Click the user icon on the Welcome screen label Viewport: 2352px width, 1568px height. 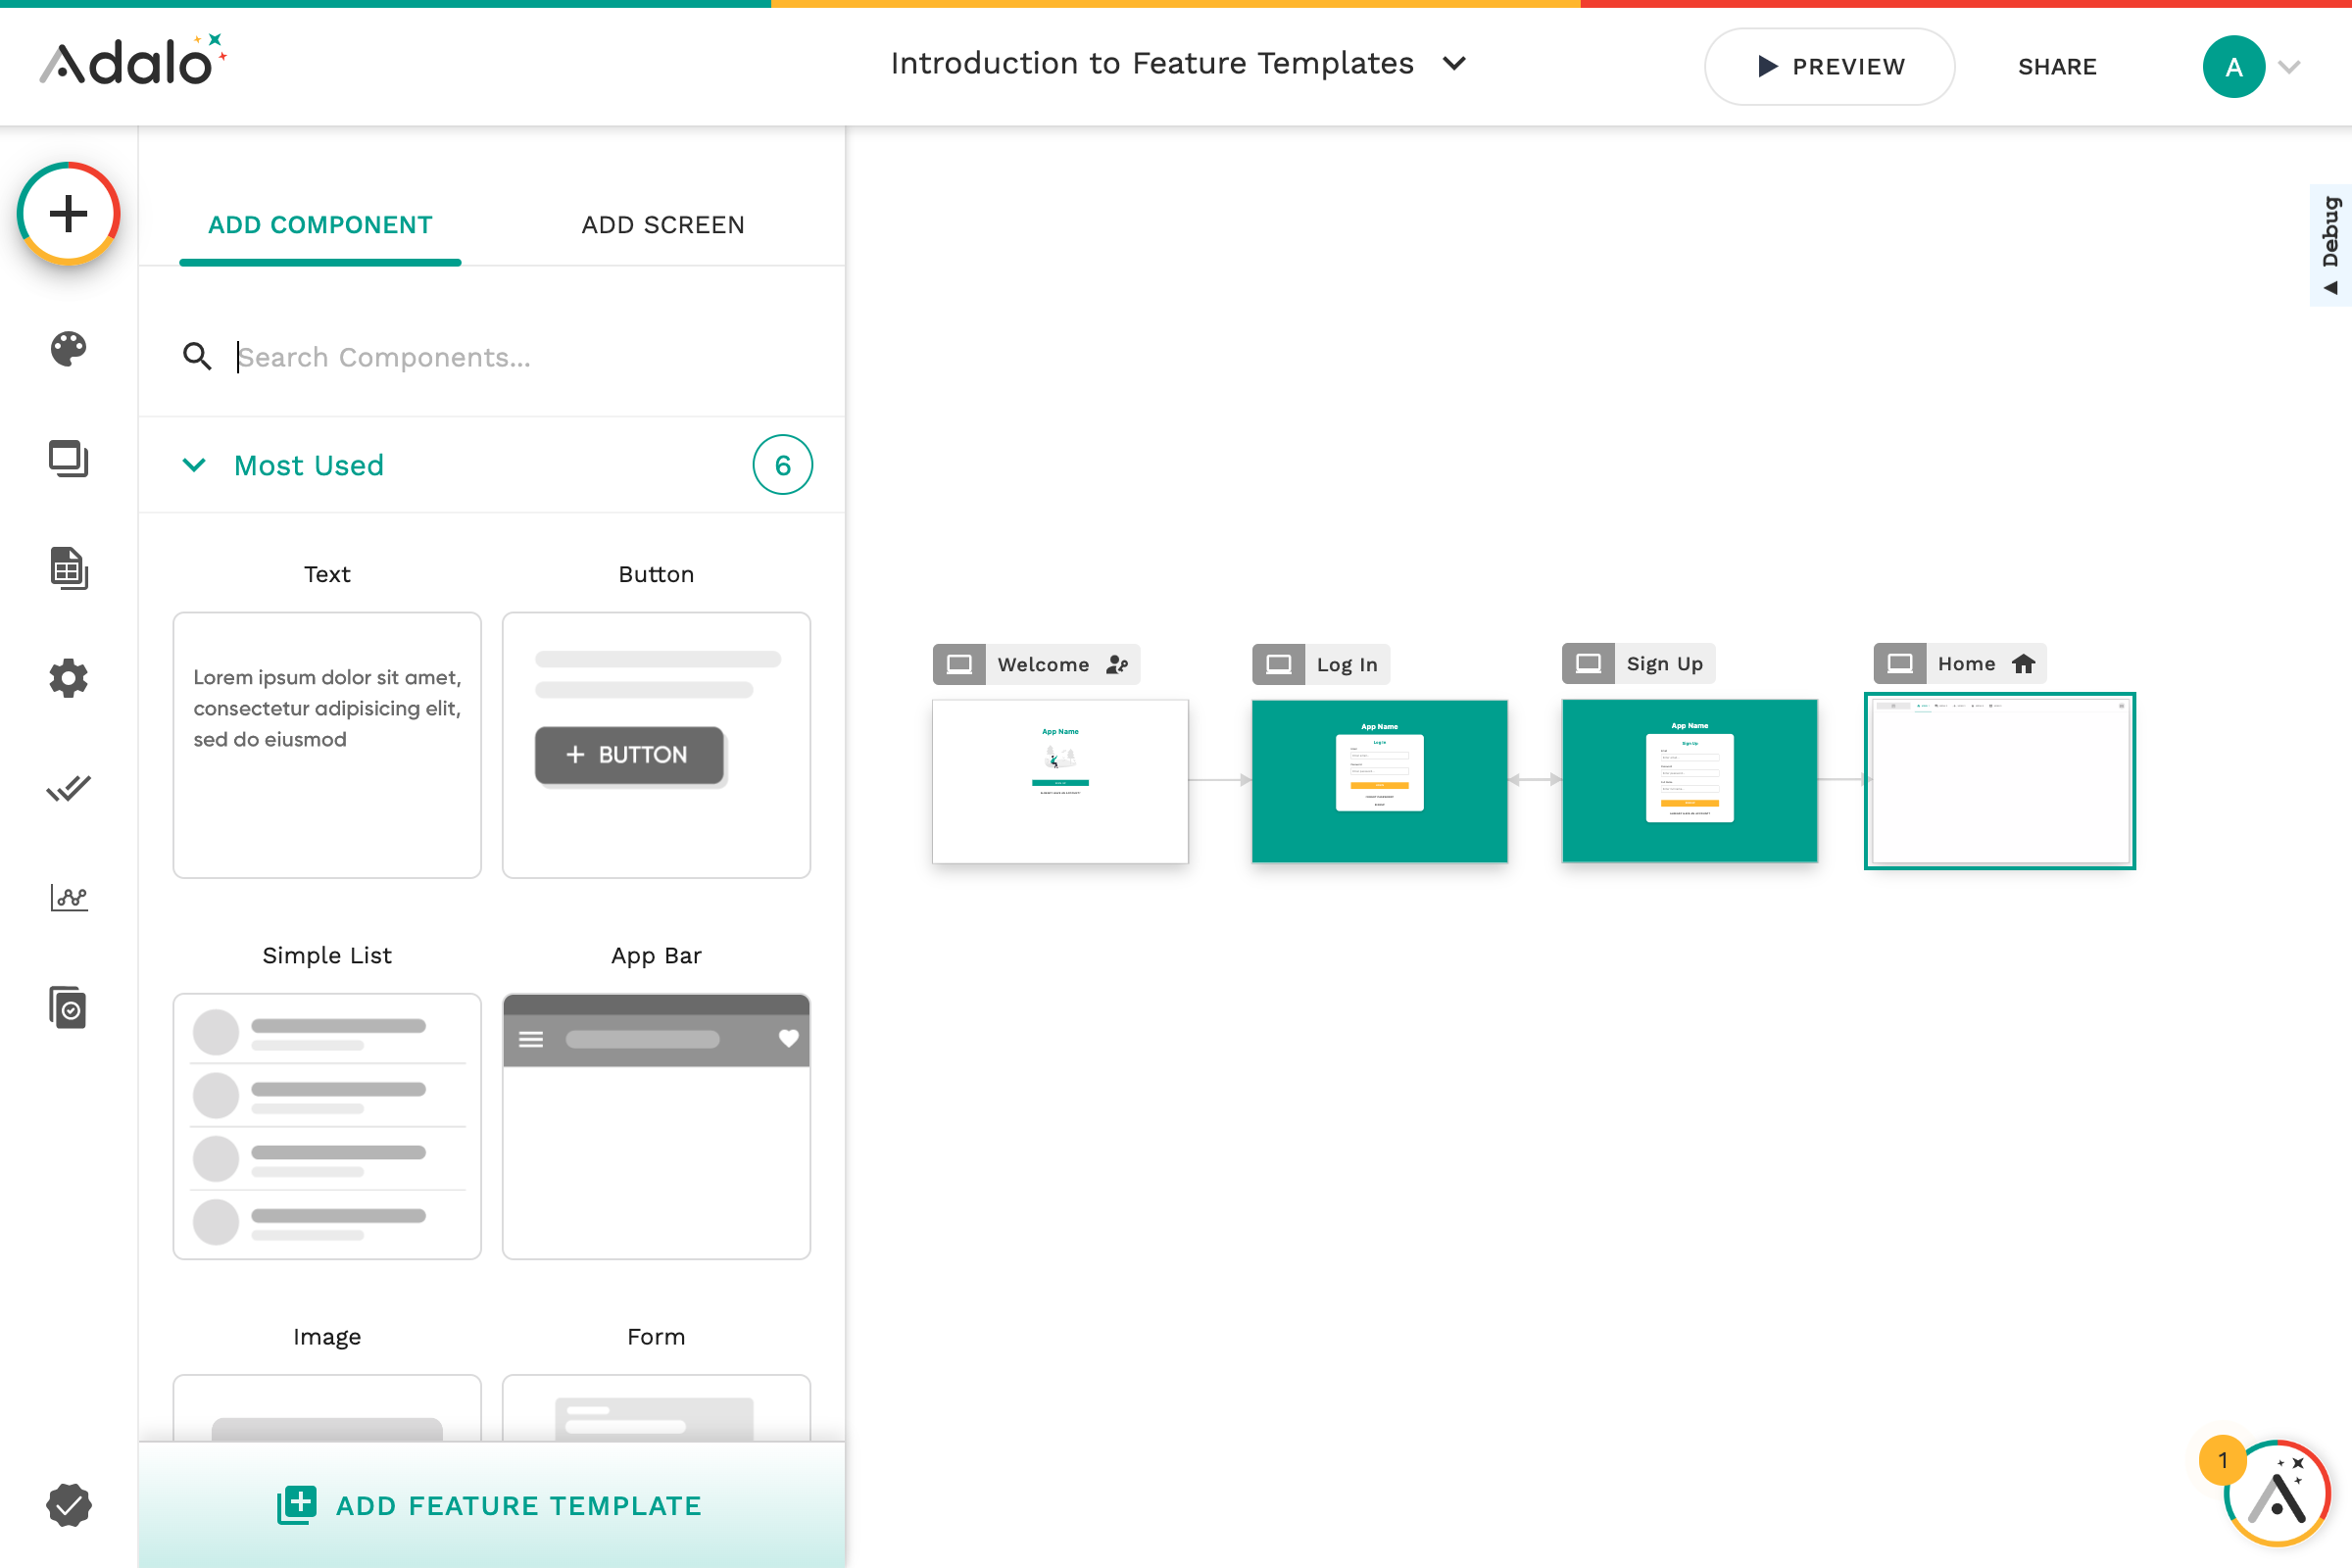point(1118,664)
